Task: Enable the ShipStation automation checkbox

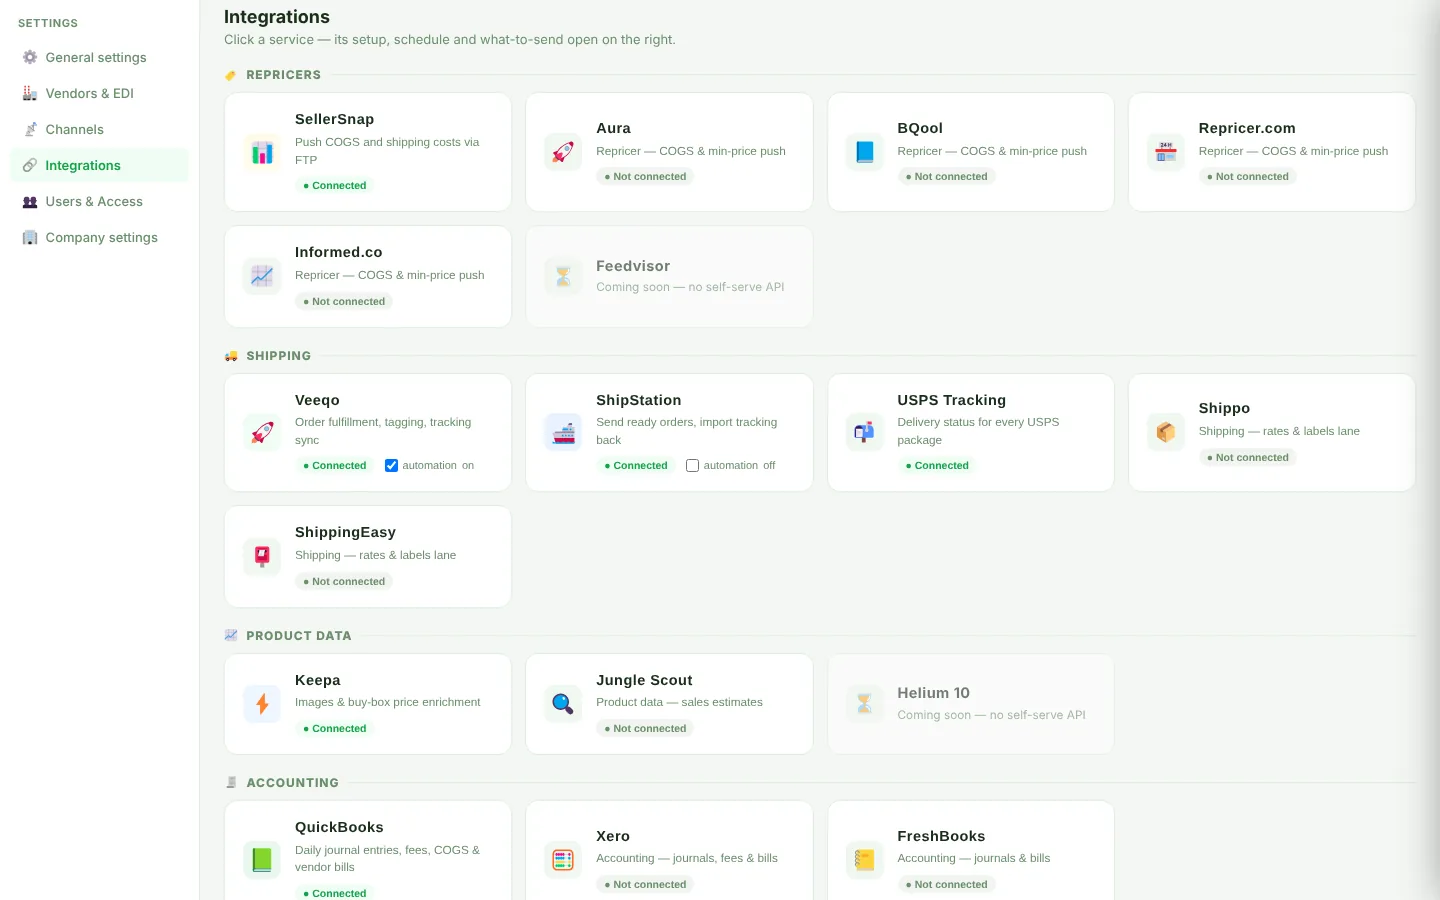Action: click(692, 465)
